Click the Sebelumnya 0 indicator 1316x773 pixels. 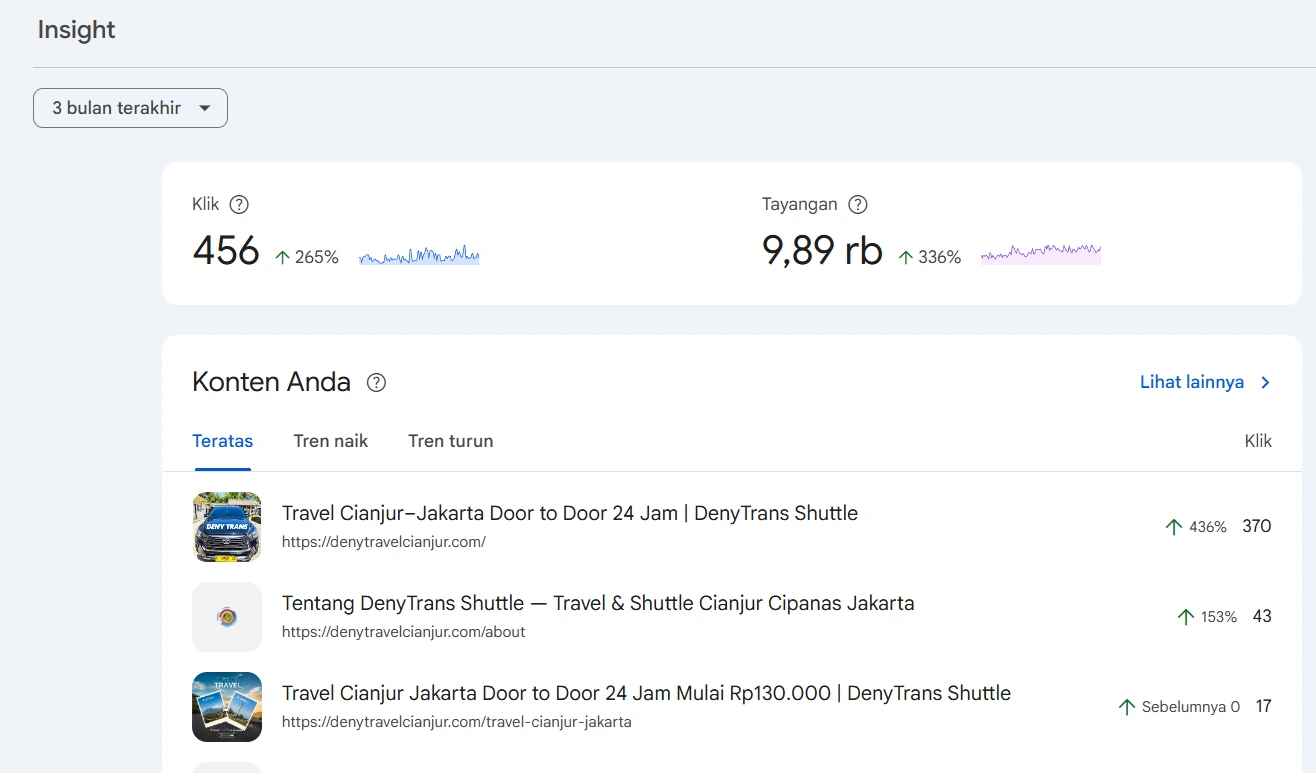[1179, 707]
